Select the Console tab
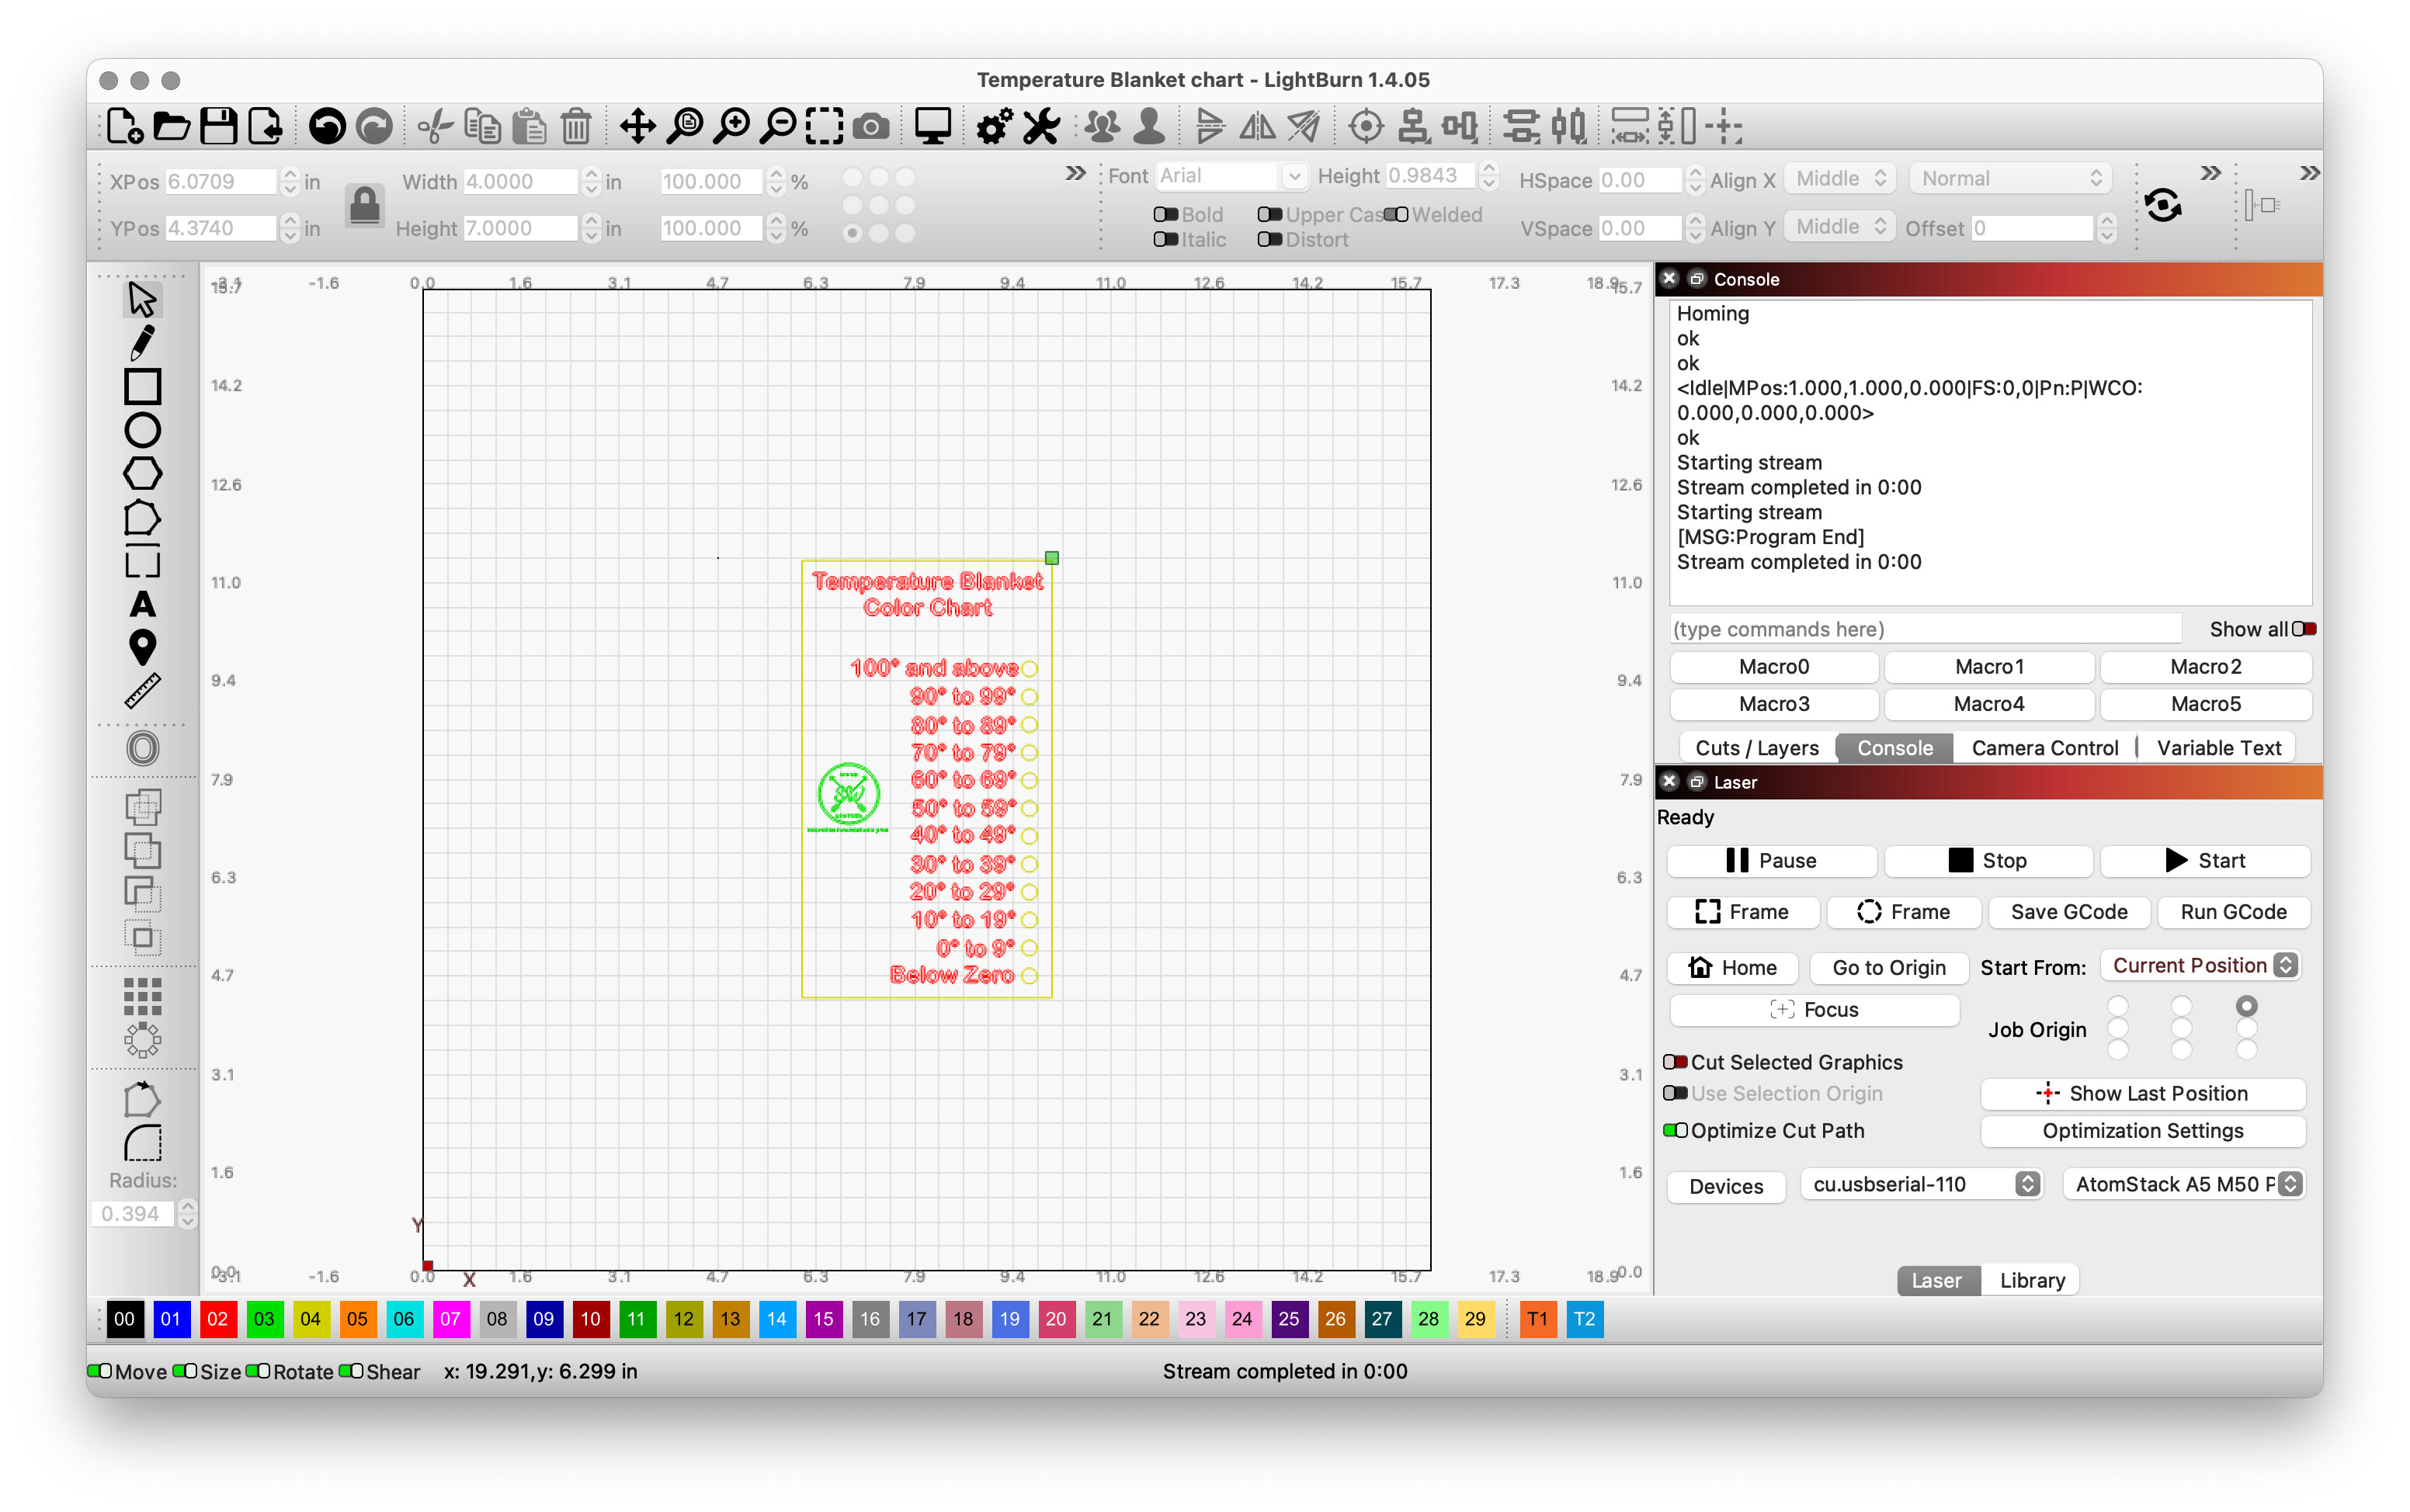Screen dimensions: 2410x1512 point(1894,748)
